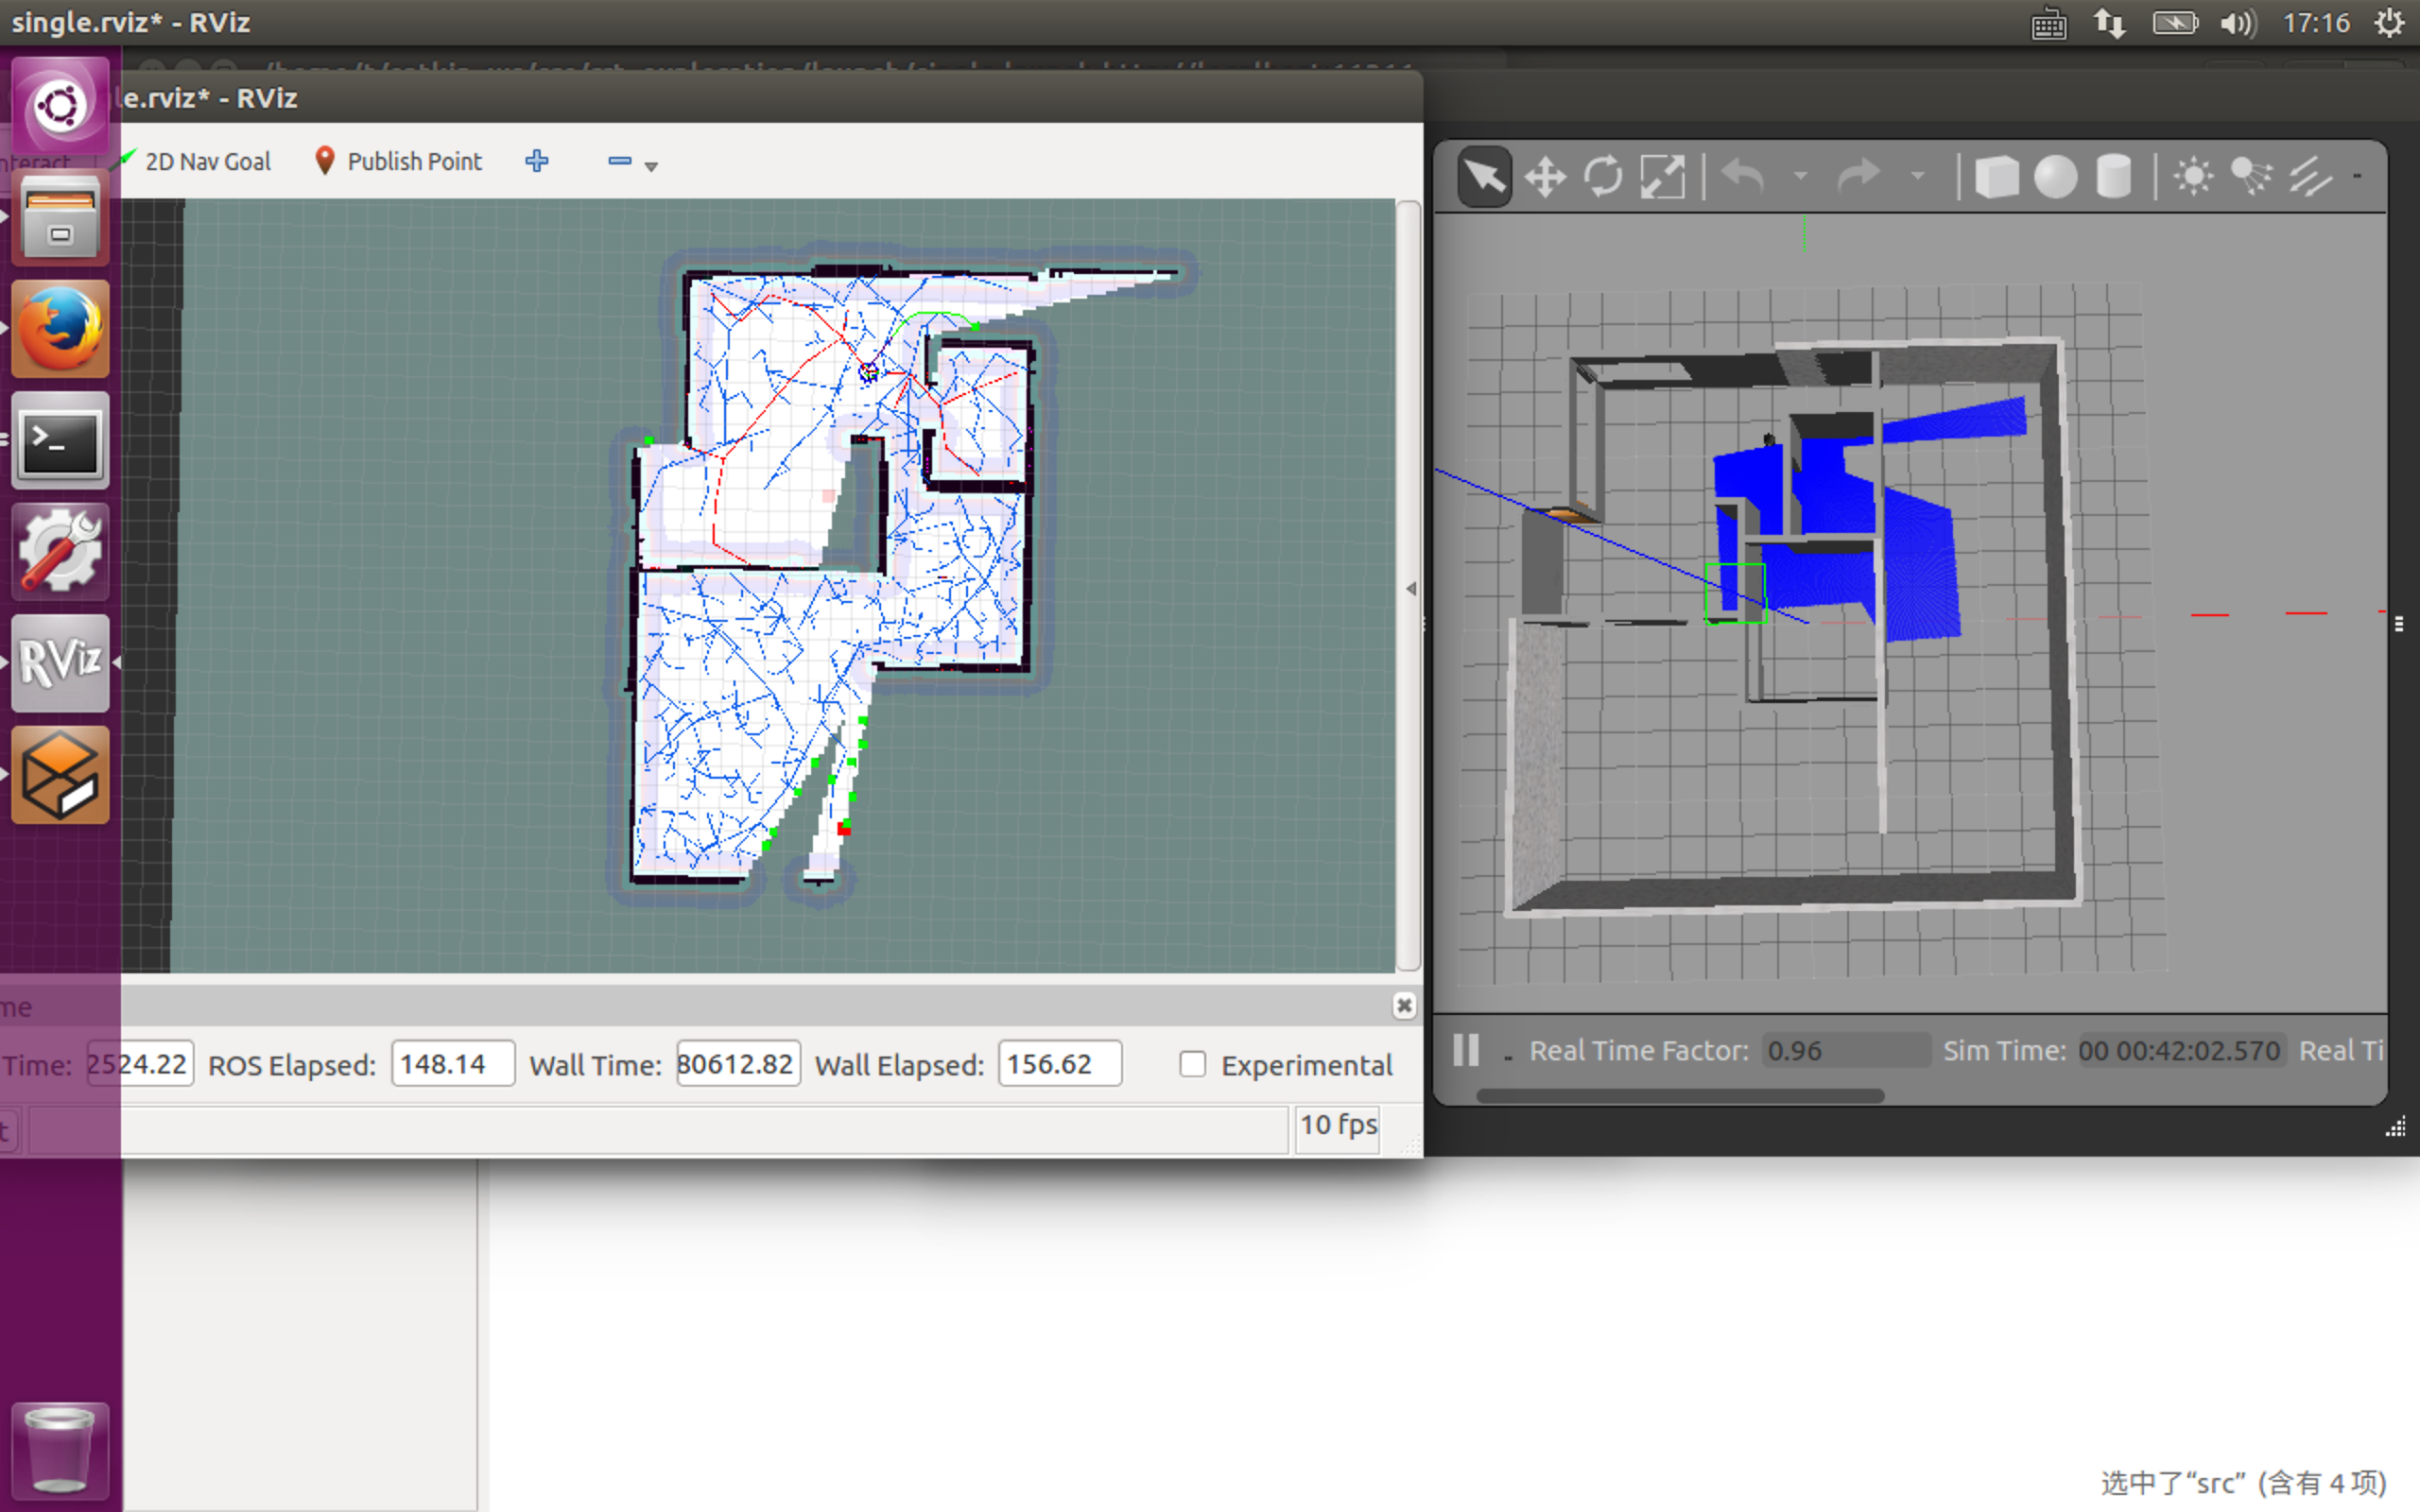Insert a sphere shape in Gazebo
This screenshot has width=2420, height=1512.
pos(2055,177)
